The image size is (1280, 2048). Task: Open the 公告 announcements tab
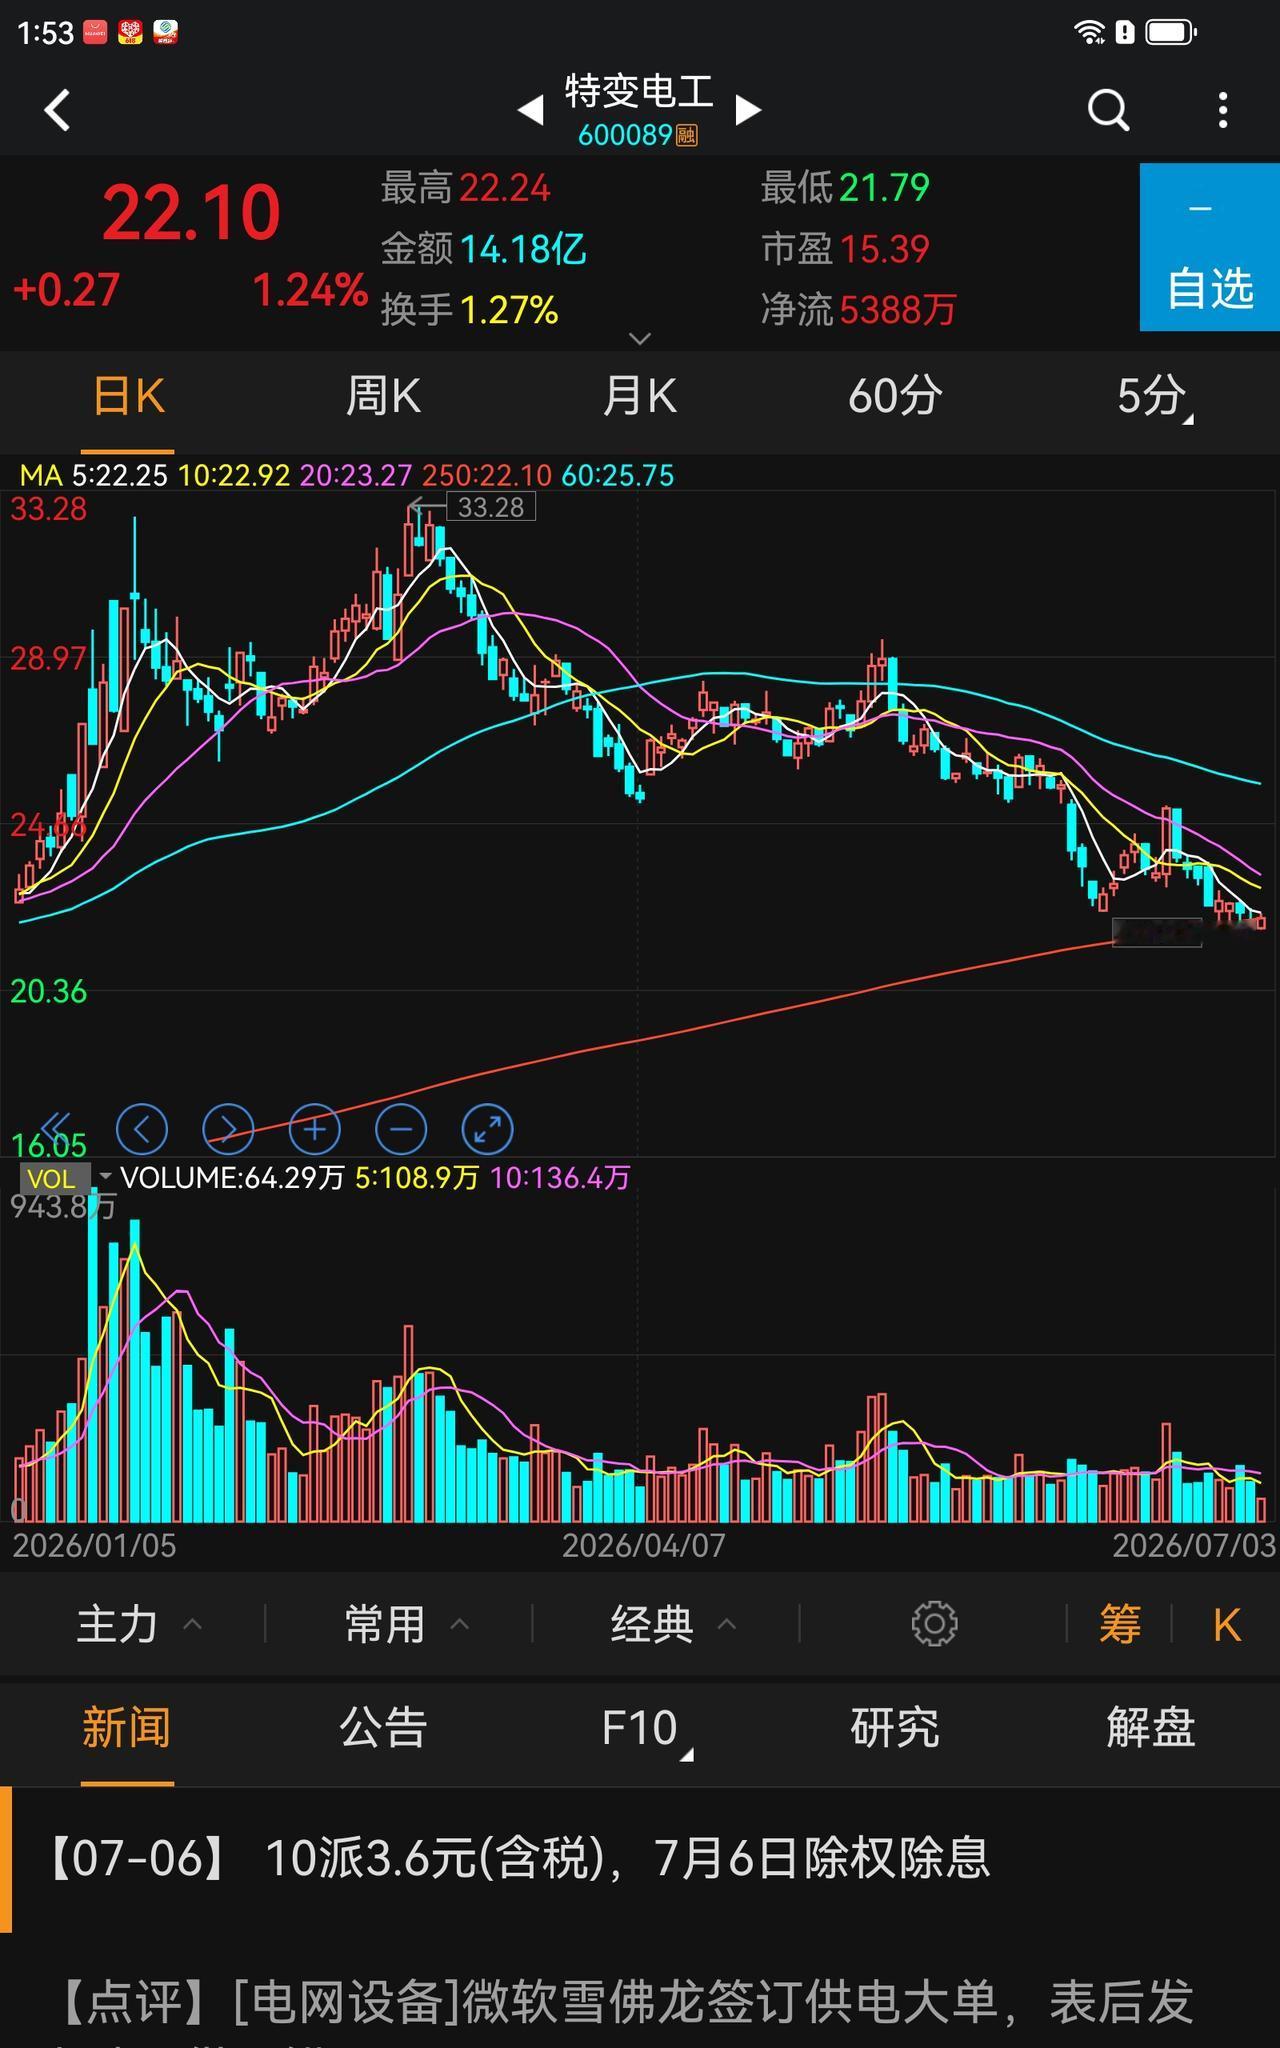click(x=383, y=1729)
